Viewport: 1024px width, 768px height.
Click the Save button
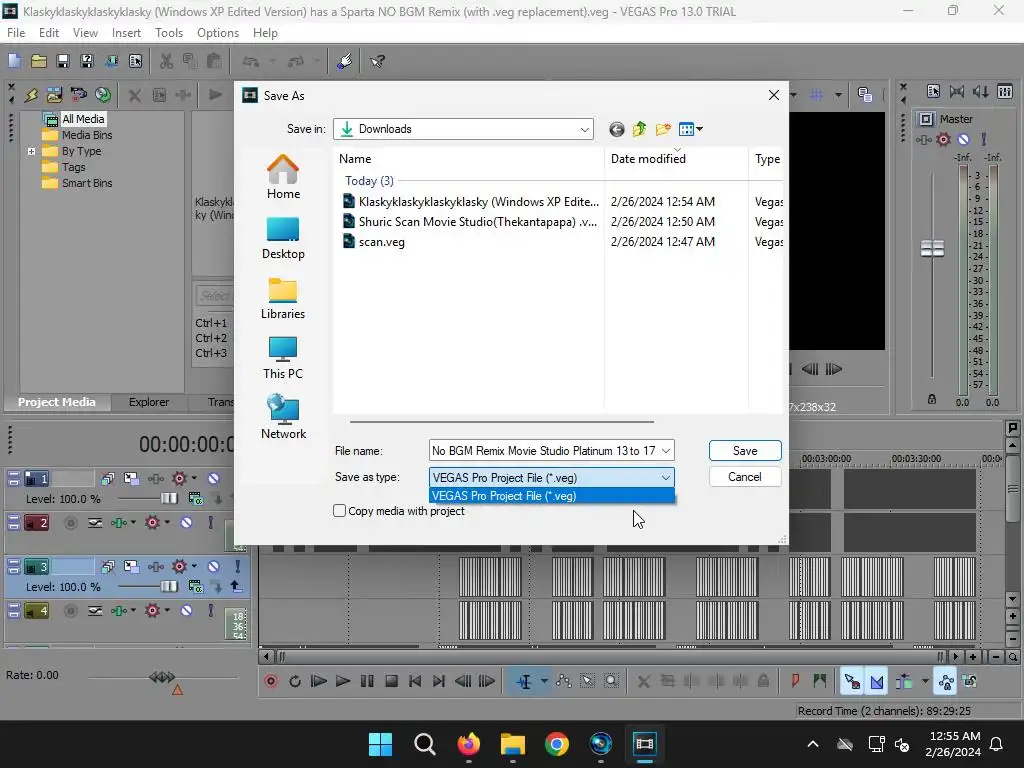745,451
